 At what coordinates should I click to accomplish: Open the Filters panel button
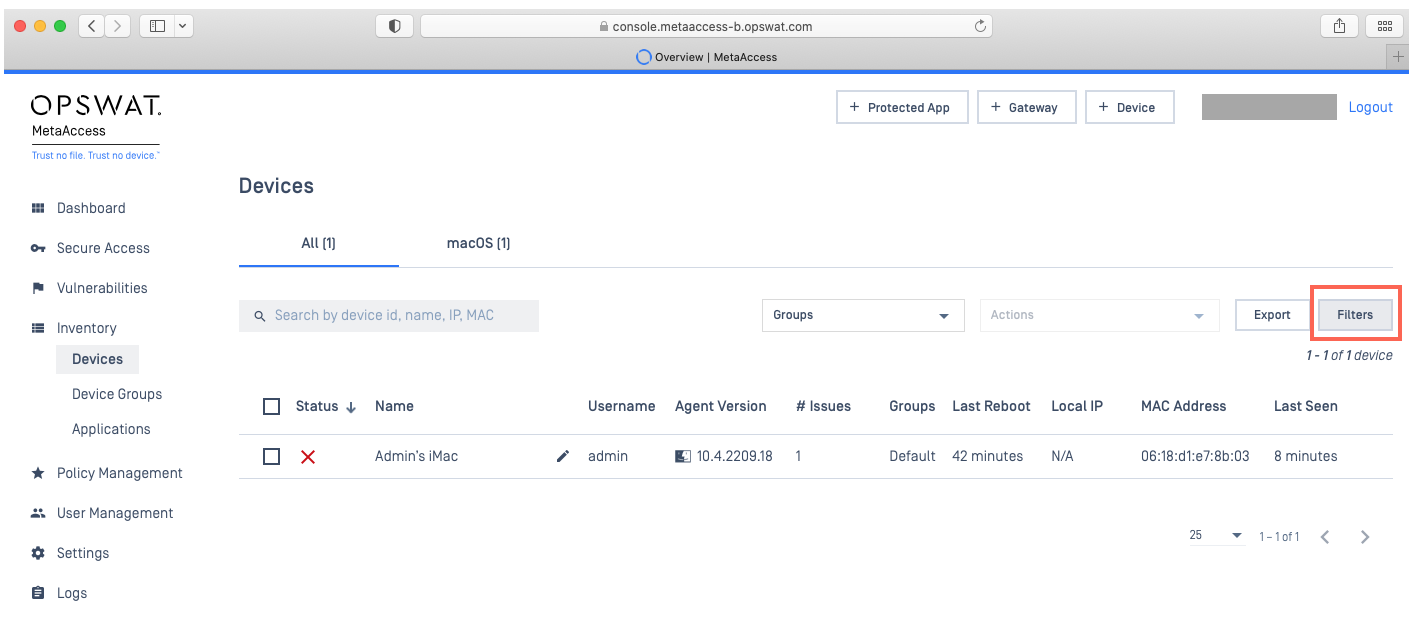[x=1355, y=315]
